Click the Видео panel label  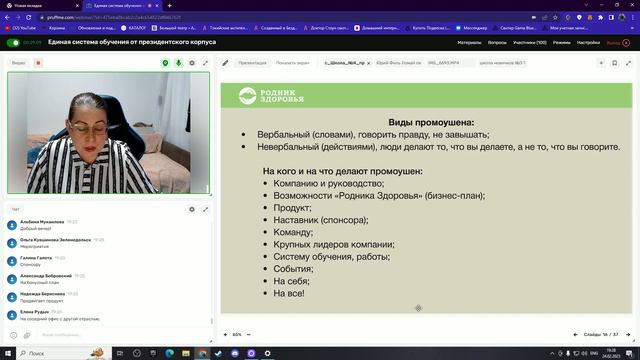18,63
